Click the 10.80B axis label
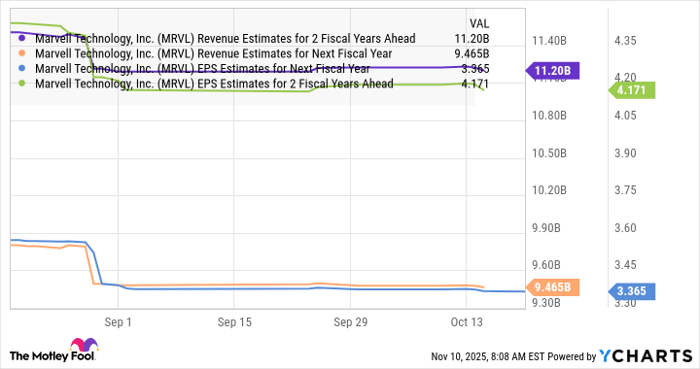This screenshot has height=369, width=700. 549,116
